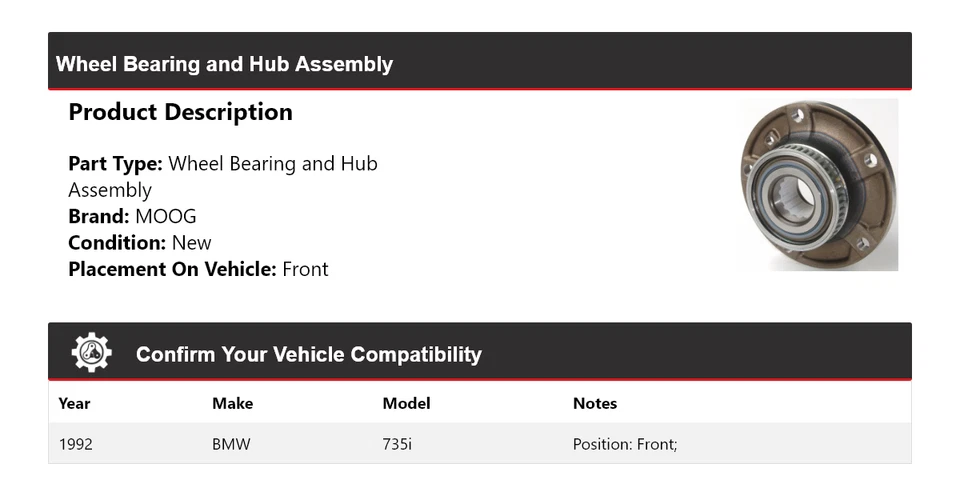Click the Wheel Bearing and Hub Assembly title bar
Image resolution: width=960 pixels, height=496 pixels.
pos(224,65)
